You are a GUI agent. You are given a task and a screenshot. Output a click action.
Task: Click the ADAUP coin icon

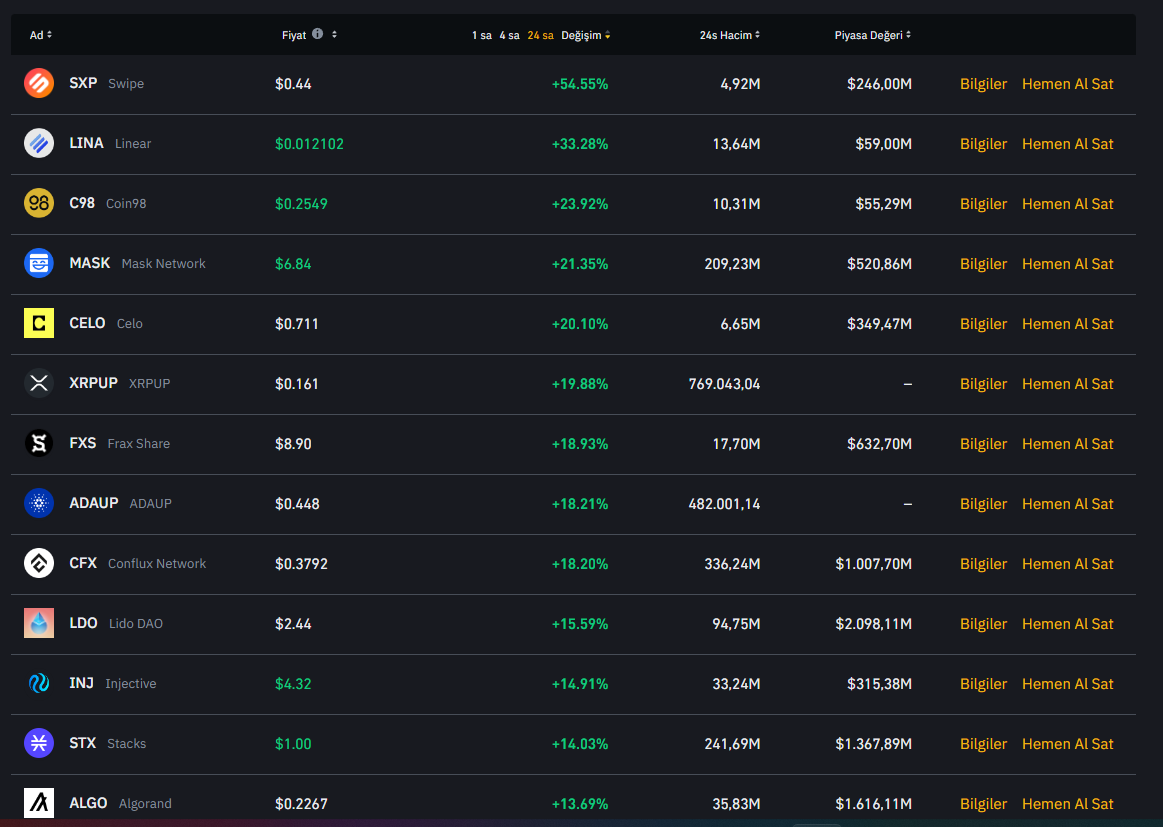[x=39, y=503]
